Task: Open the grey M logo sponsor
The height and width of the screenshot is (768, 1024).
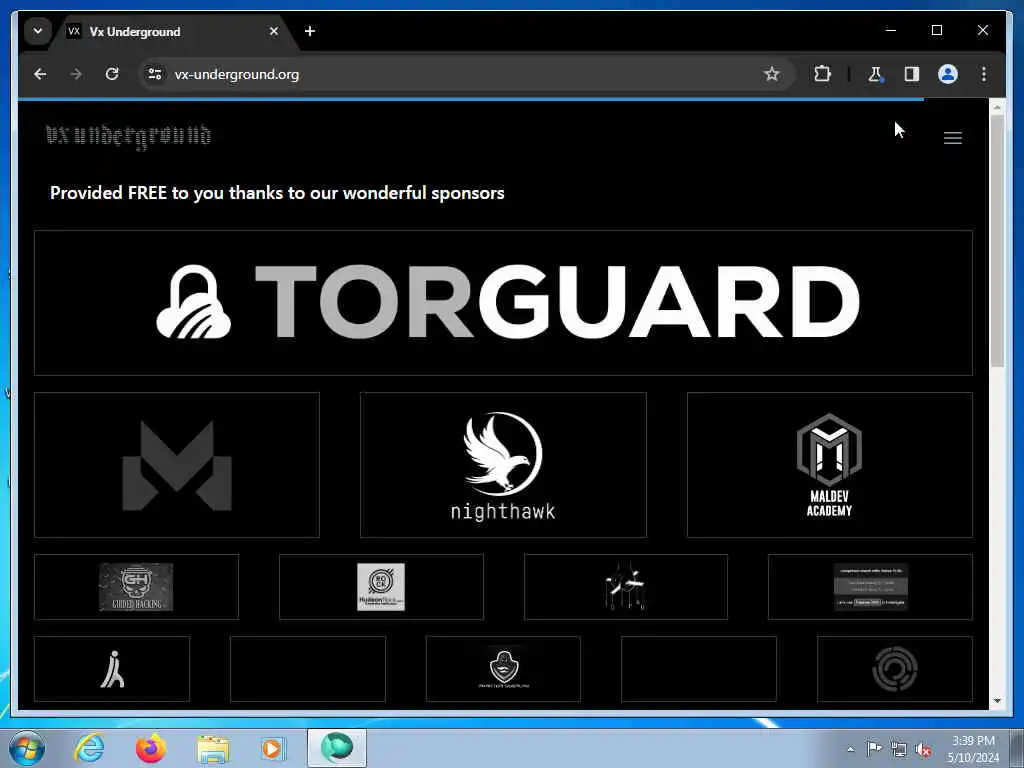Action: click(x=177, y=465)
